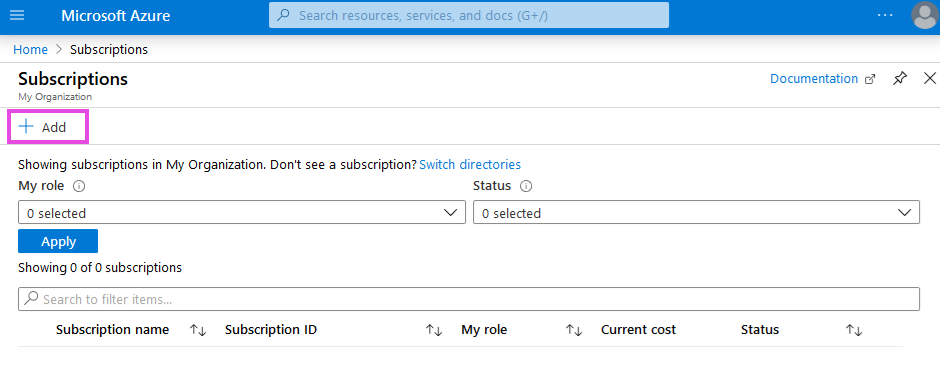The width and height of the screenshot is (940, 386).
Task: Close the Subscriptions blade
Action: (930, 78)
